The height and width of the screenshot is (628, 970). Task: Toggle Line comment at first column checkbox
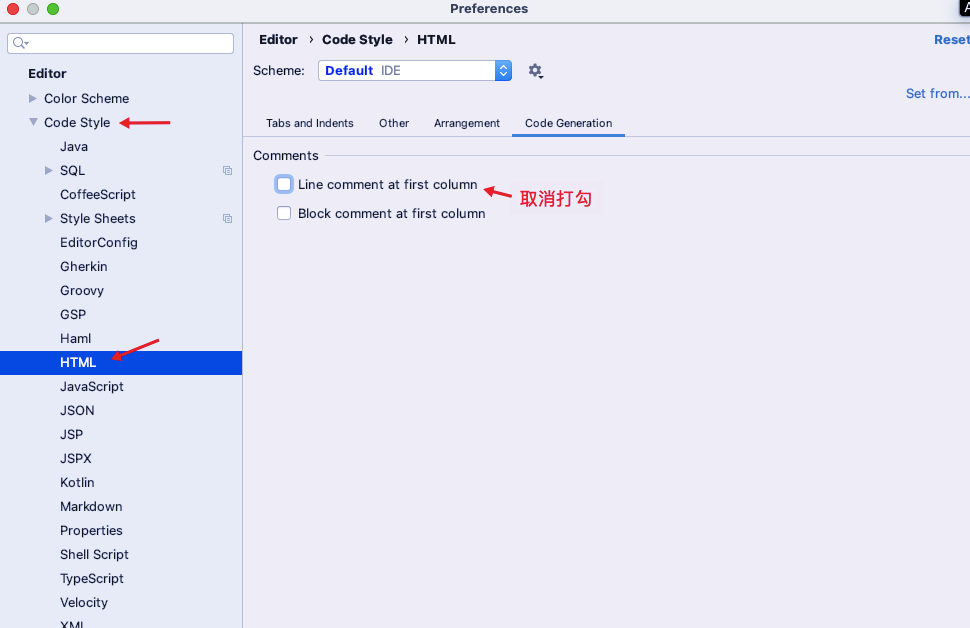click(x=284, y=184)
